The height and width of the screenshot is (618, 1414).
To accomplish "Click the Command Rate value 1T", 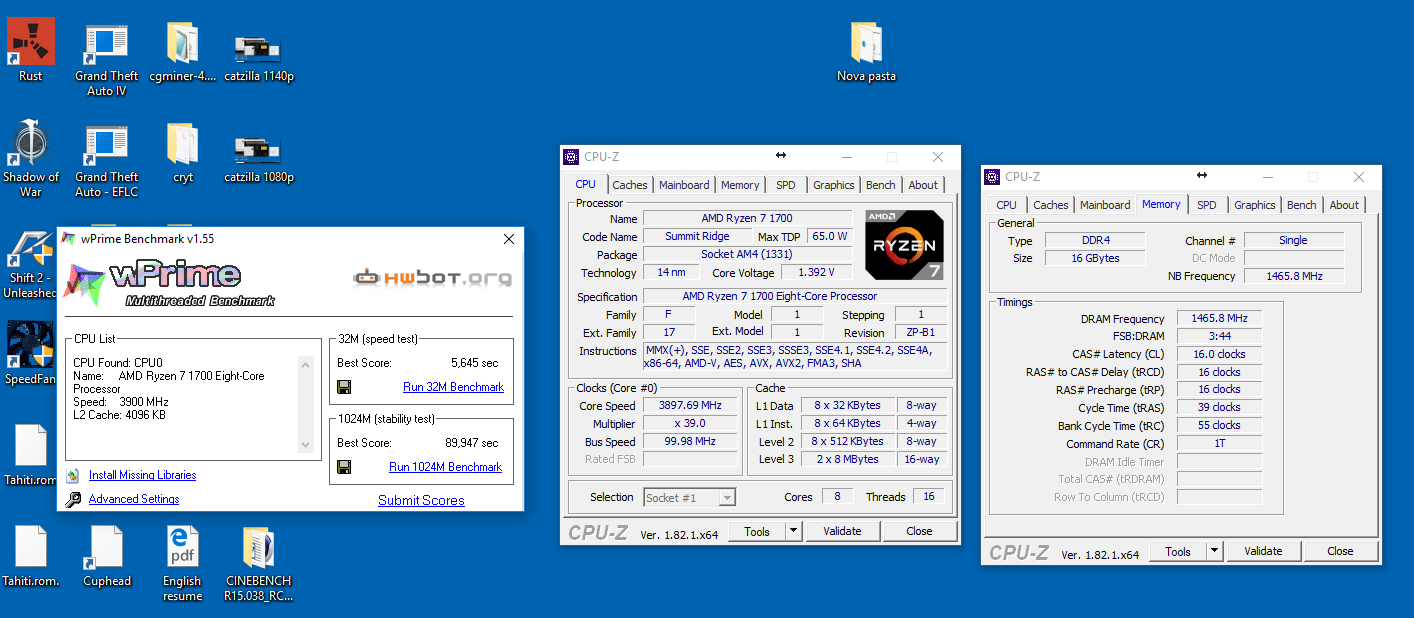I will coord(1219,443).
